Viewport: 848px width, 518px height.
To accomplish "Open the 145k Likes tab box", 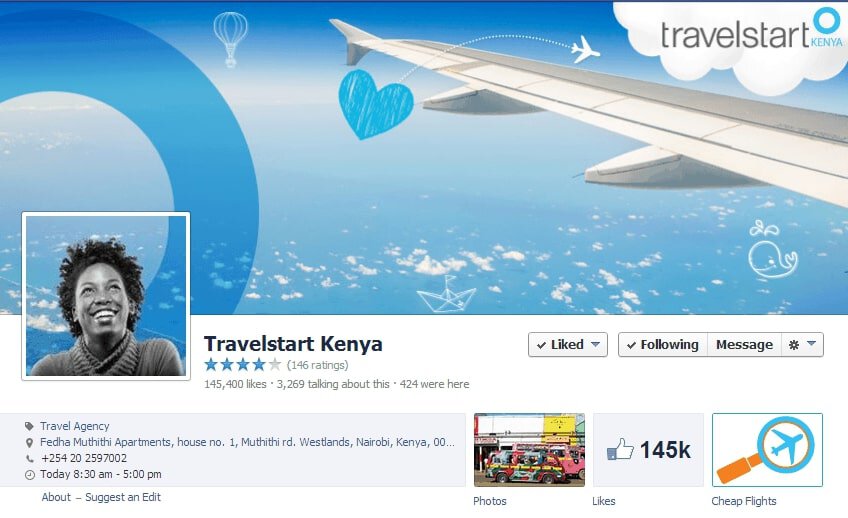I will click(648, 450).
